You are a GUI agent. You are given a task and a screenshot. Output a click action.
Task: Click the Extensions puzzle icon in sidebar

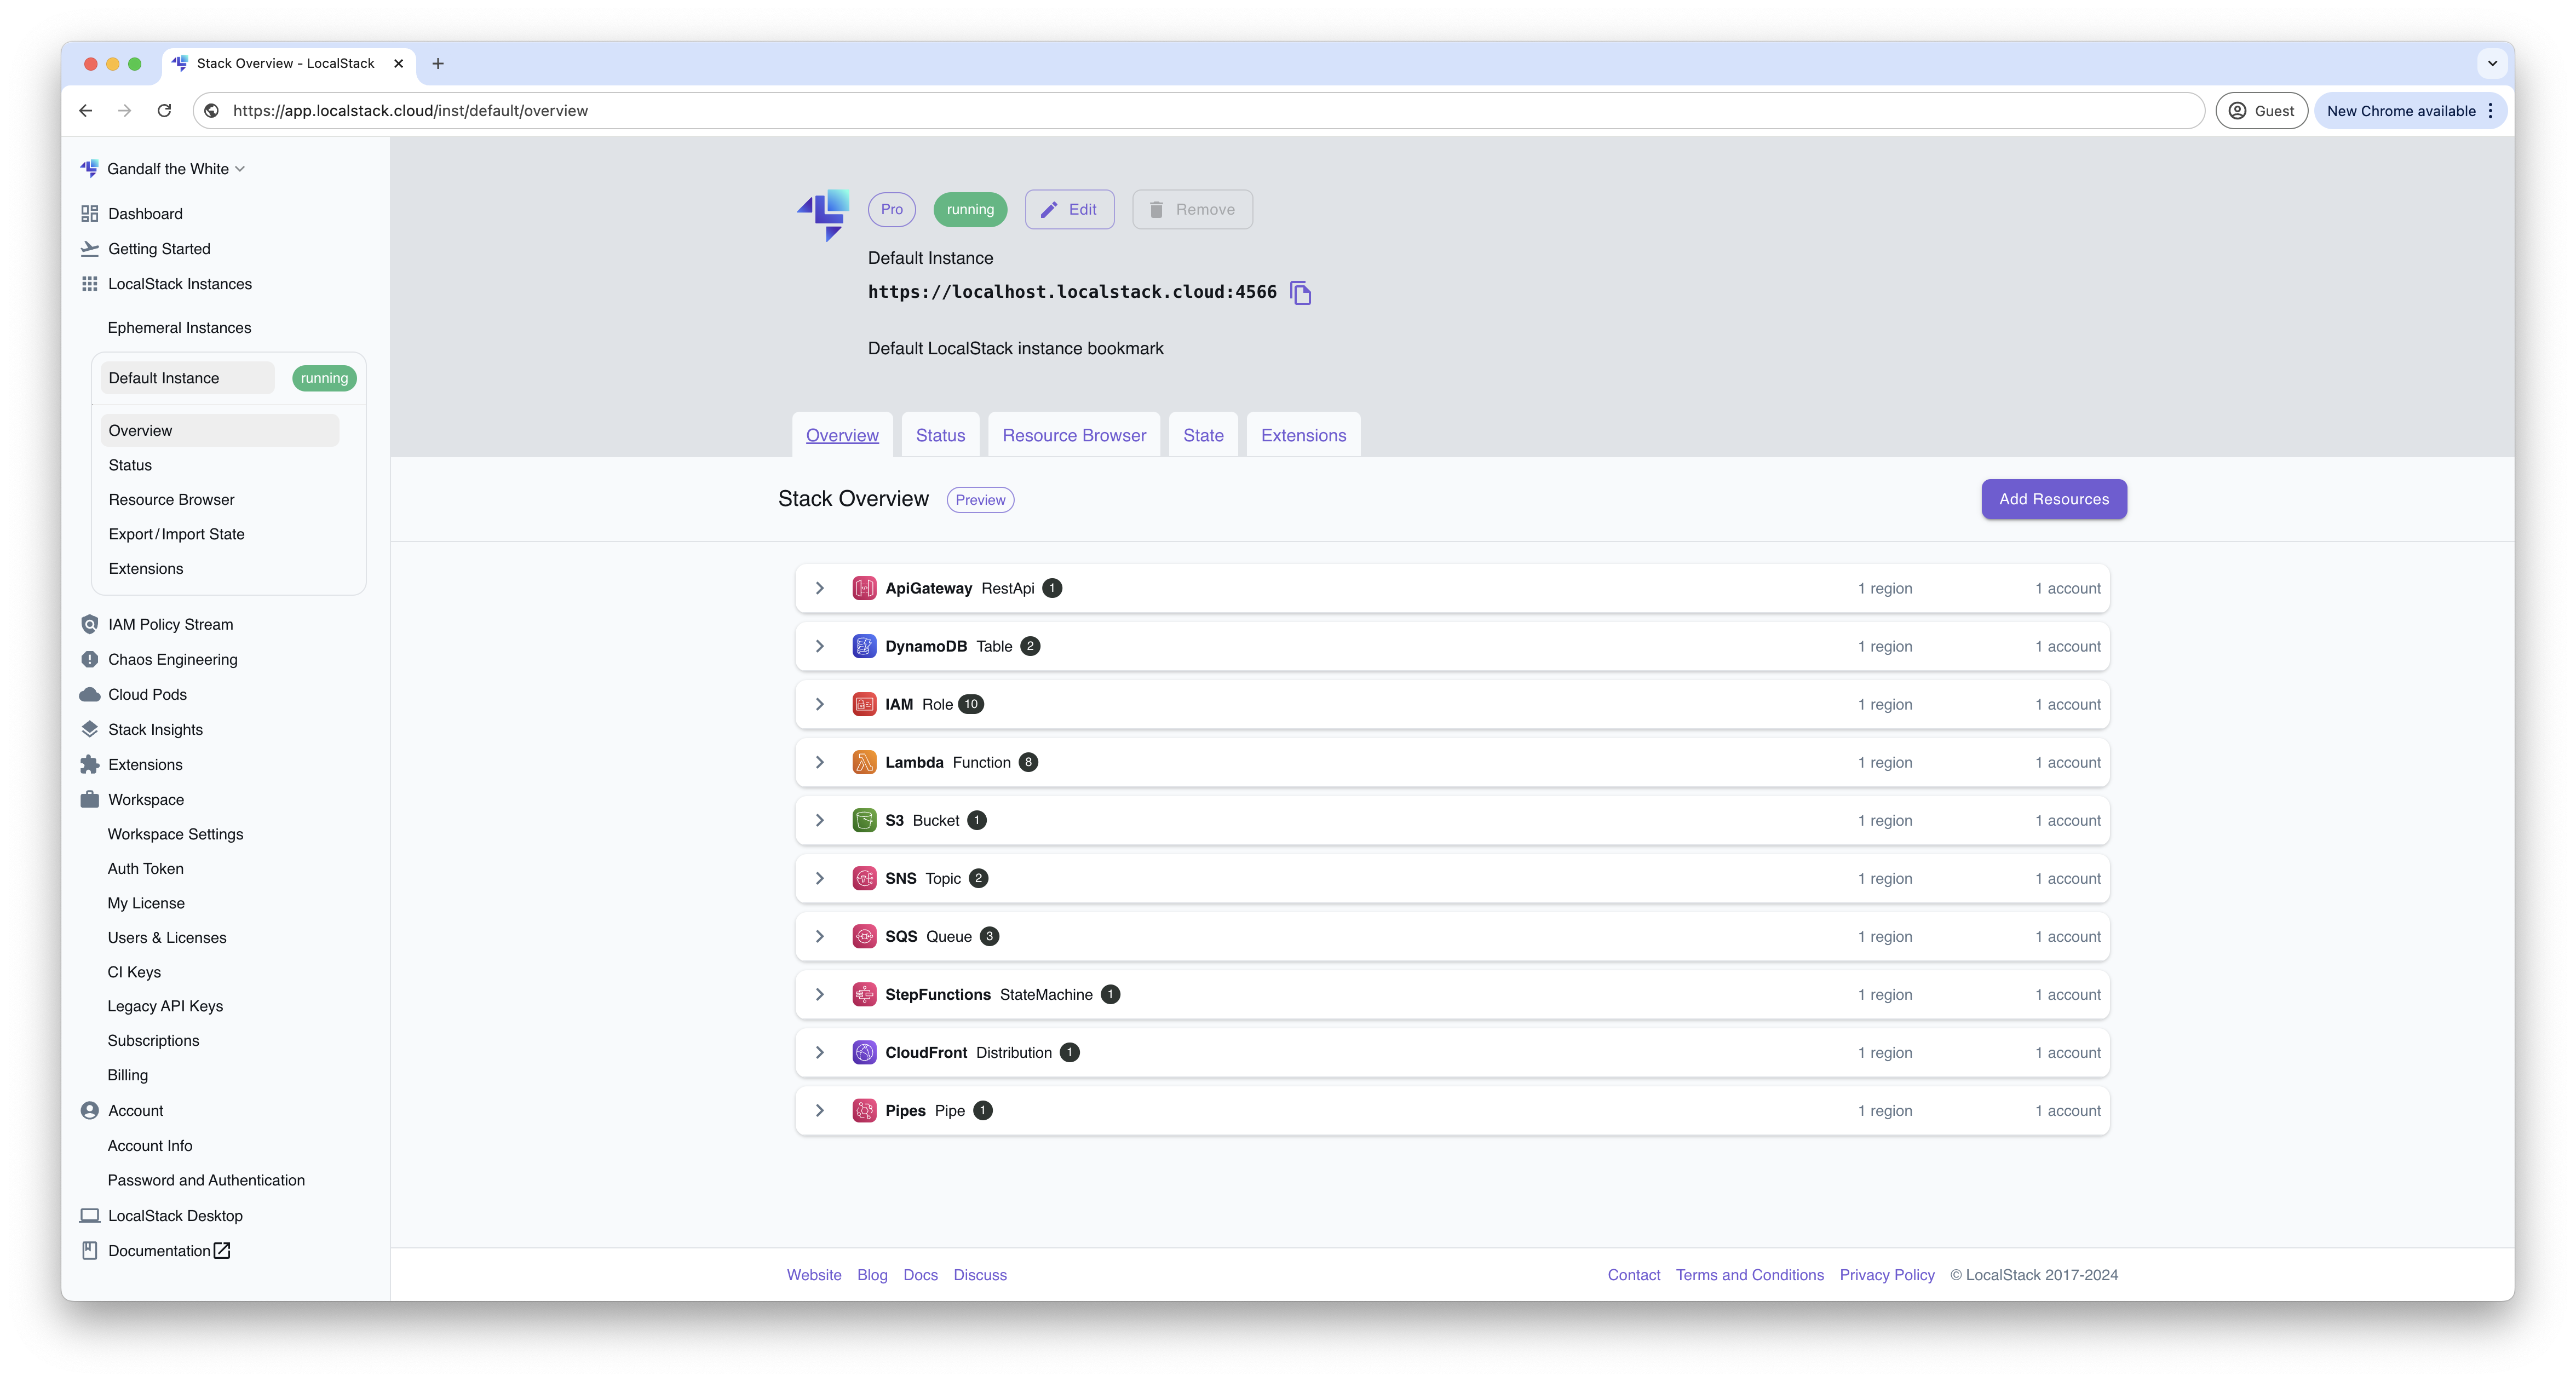point(90,764)
